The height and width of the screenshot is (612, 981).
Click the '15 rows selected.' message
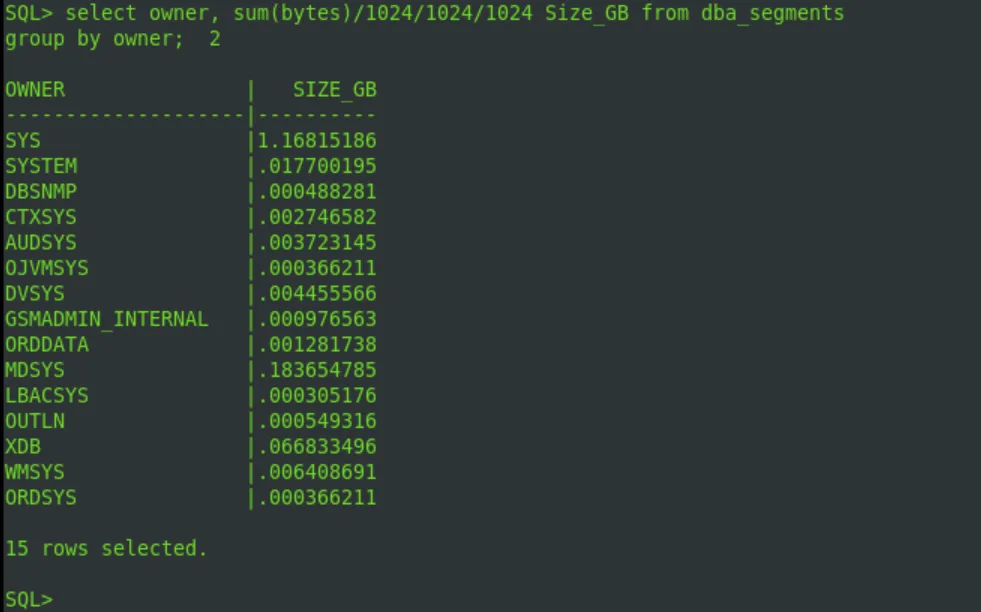106,548
